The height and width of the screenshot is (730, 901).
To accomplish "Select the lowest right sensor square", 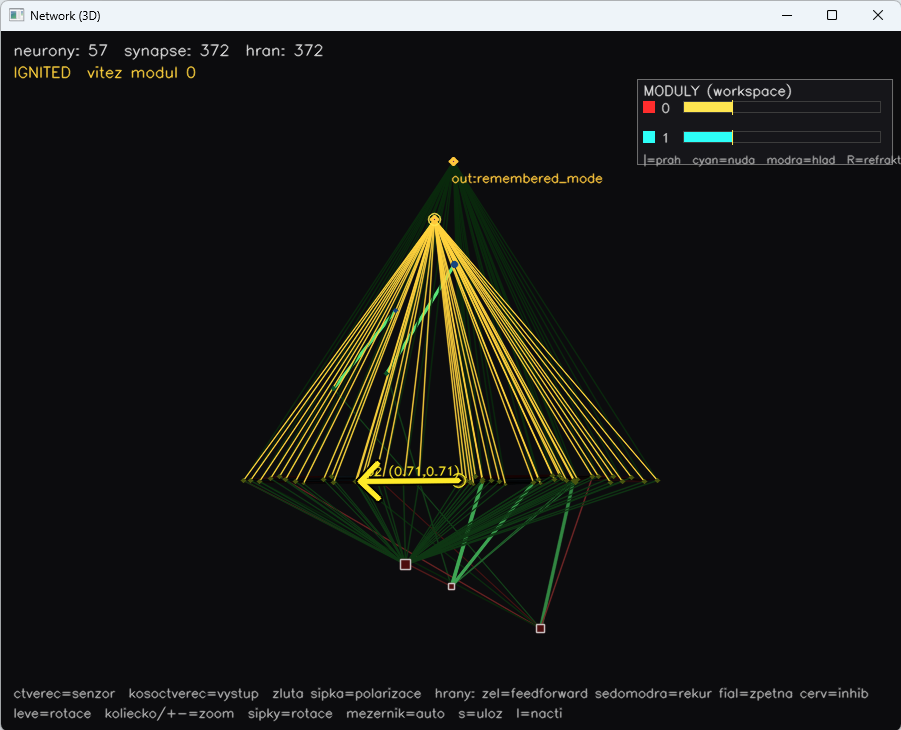I will (x=540, y=628).
